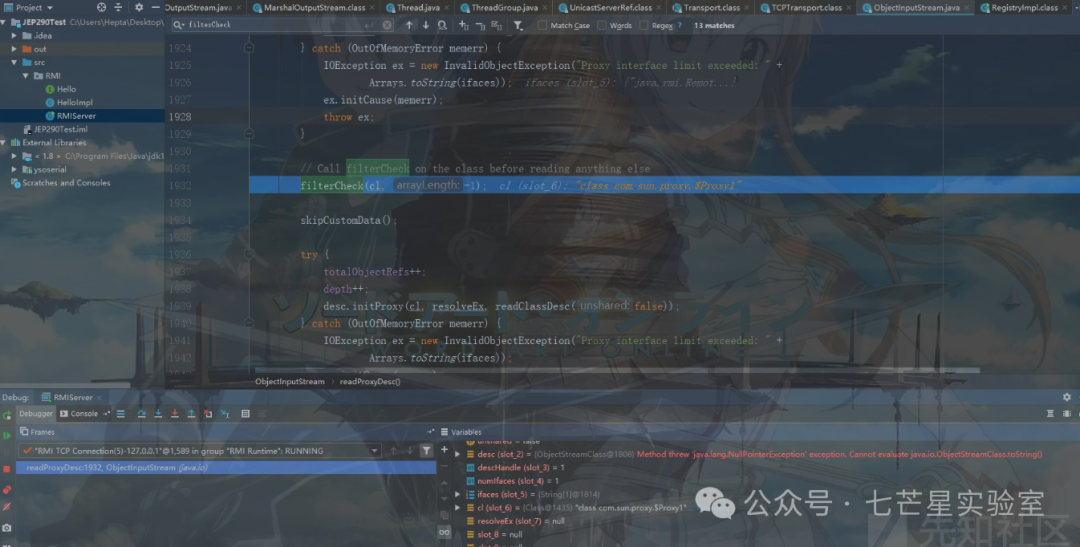Expand the ysoserial library
Viewport: 1080px width, 547px height.
point(14,169)
